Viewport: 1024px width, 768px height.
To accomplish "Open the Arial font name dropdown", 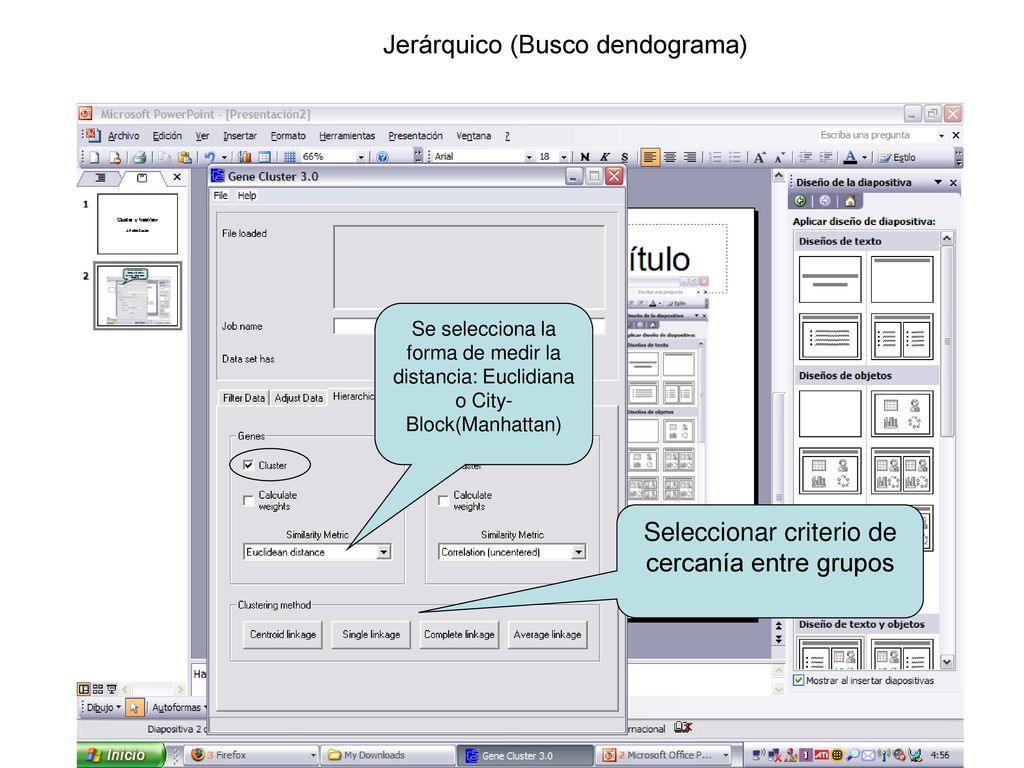I will tap(529, 157).
